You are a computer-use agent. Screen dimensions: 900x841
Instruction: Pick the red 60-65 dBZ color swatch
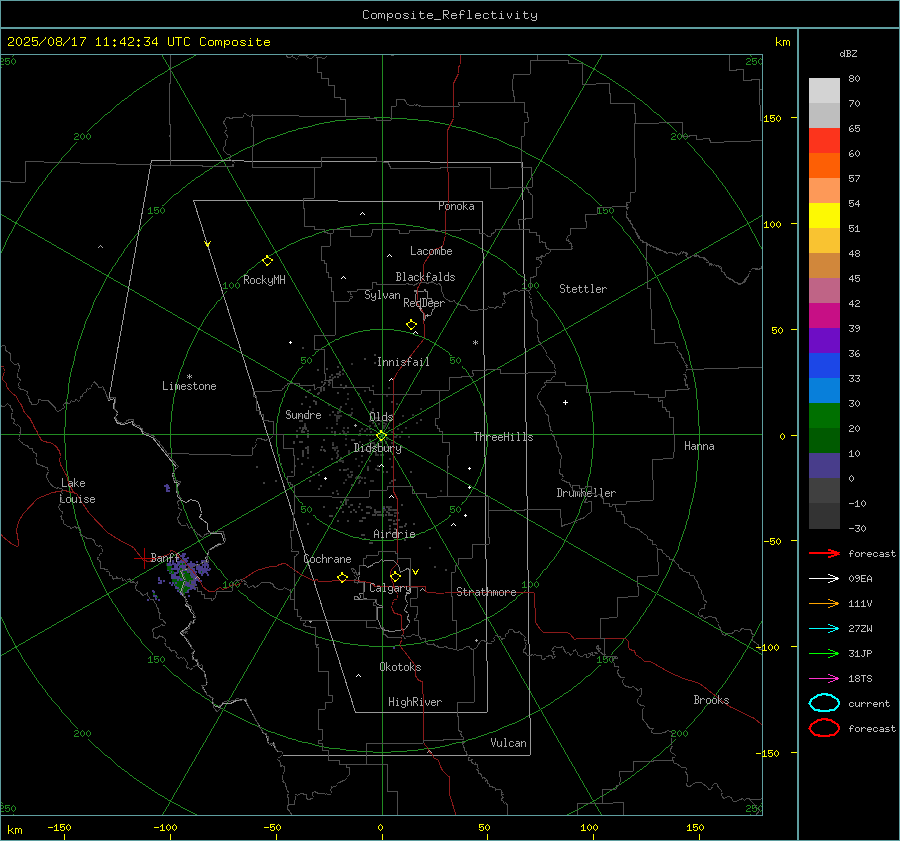pos(824,140)
